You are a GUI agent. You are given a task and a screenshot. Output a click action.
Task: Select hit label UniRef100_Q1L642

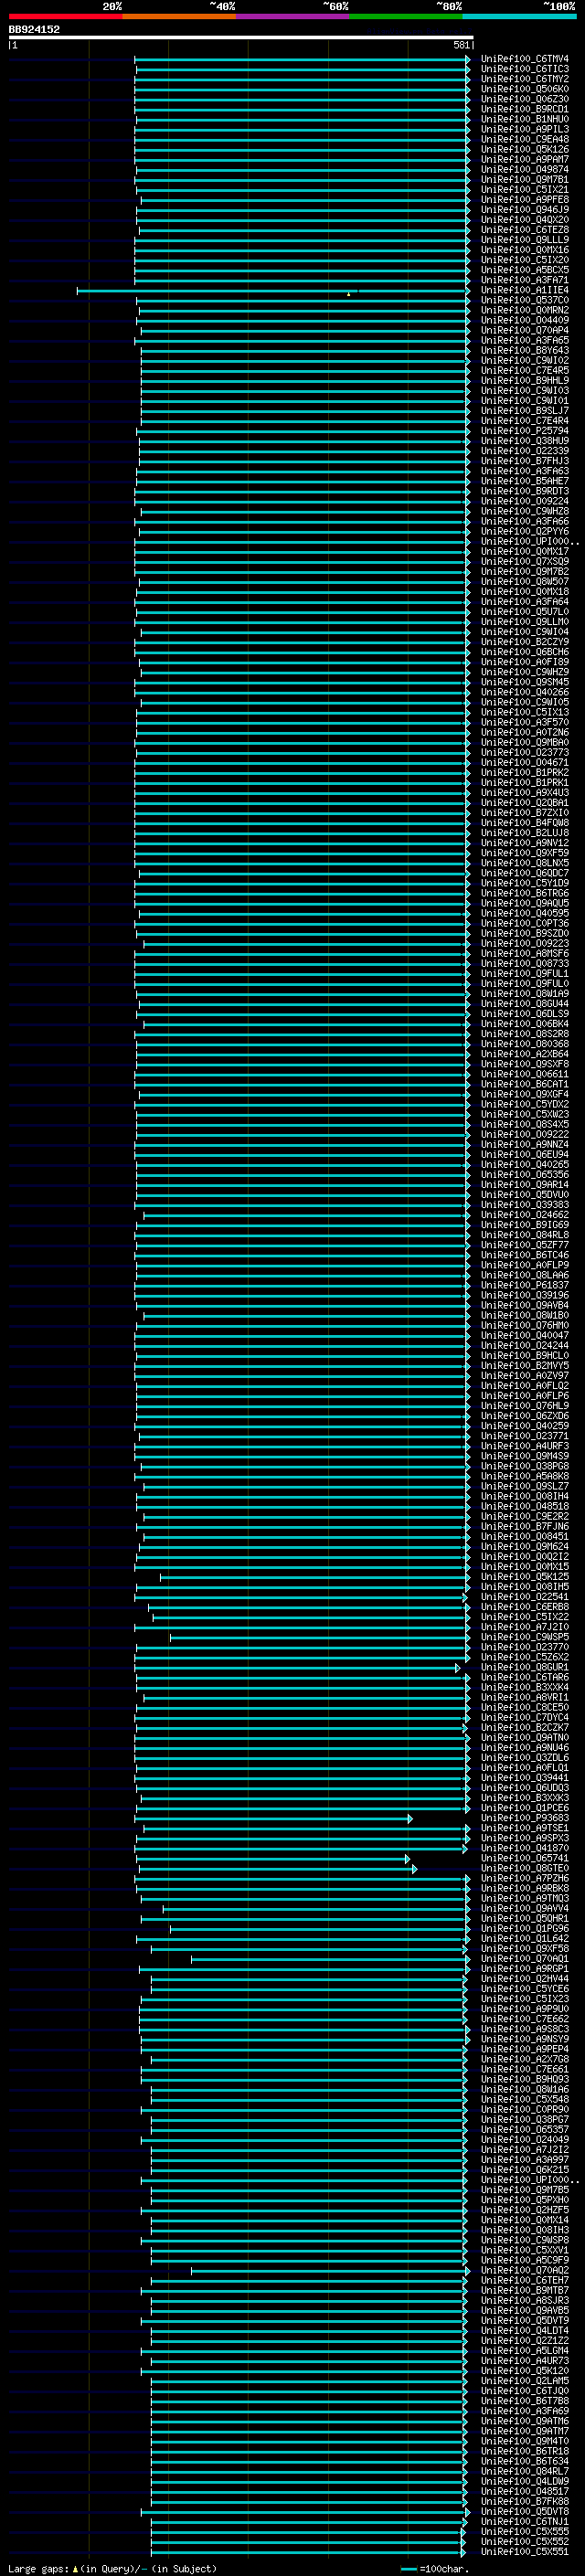525,1938
